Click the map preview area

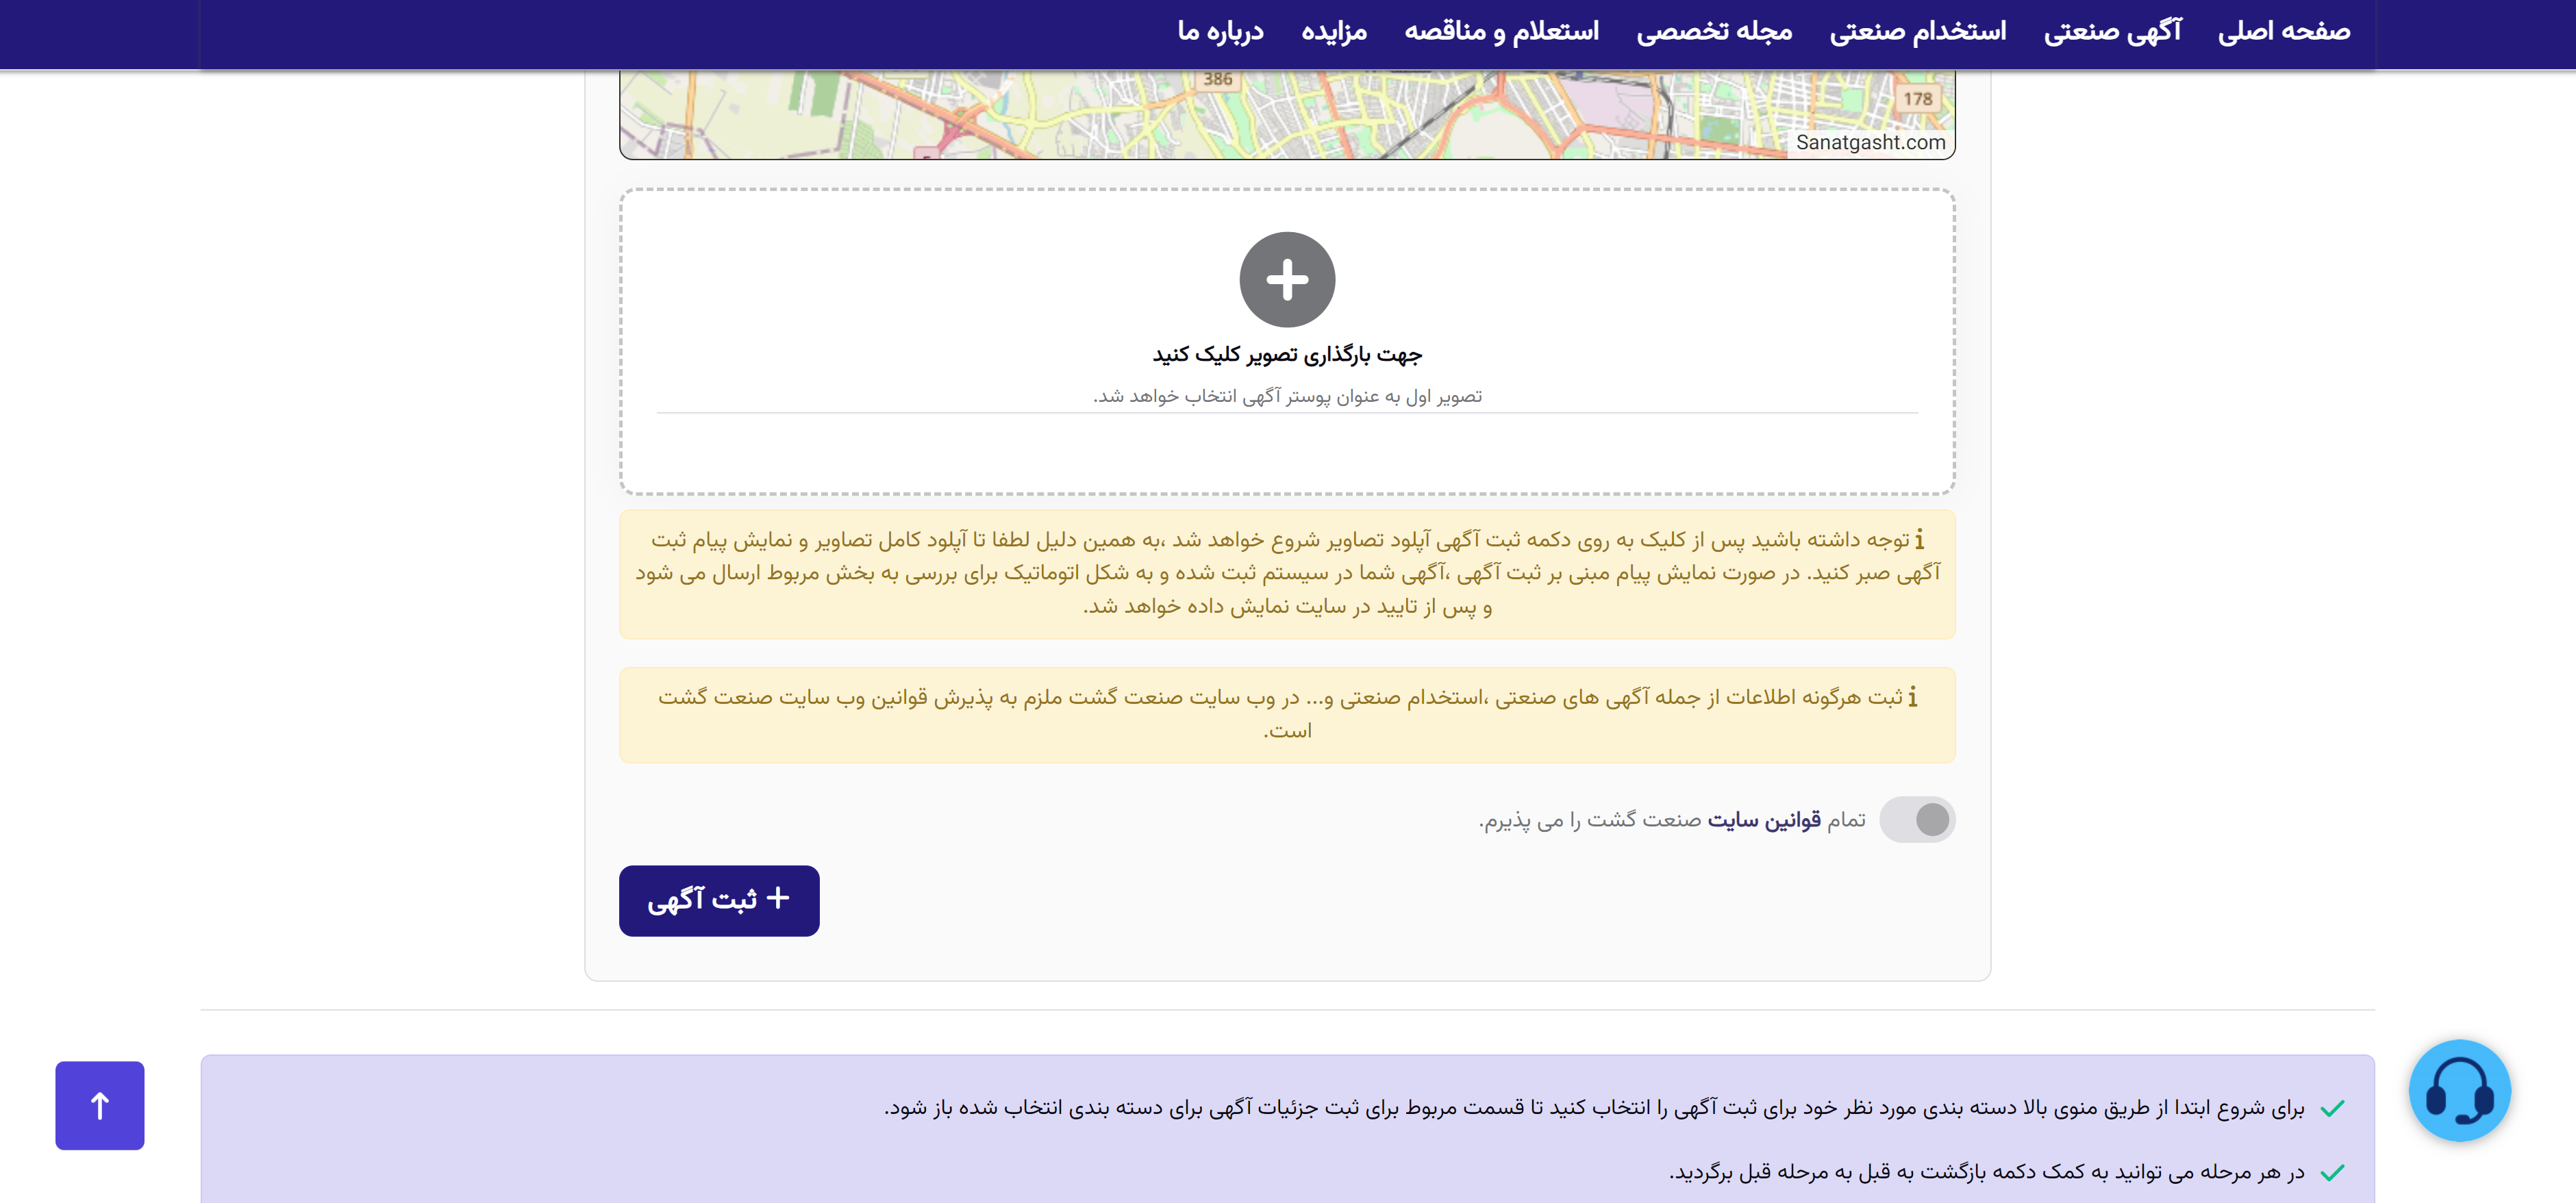pyautogui.click(x=1287, y=114)
